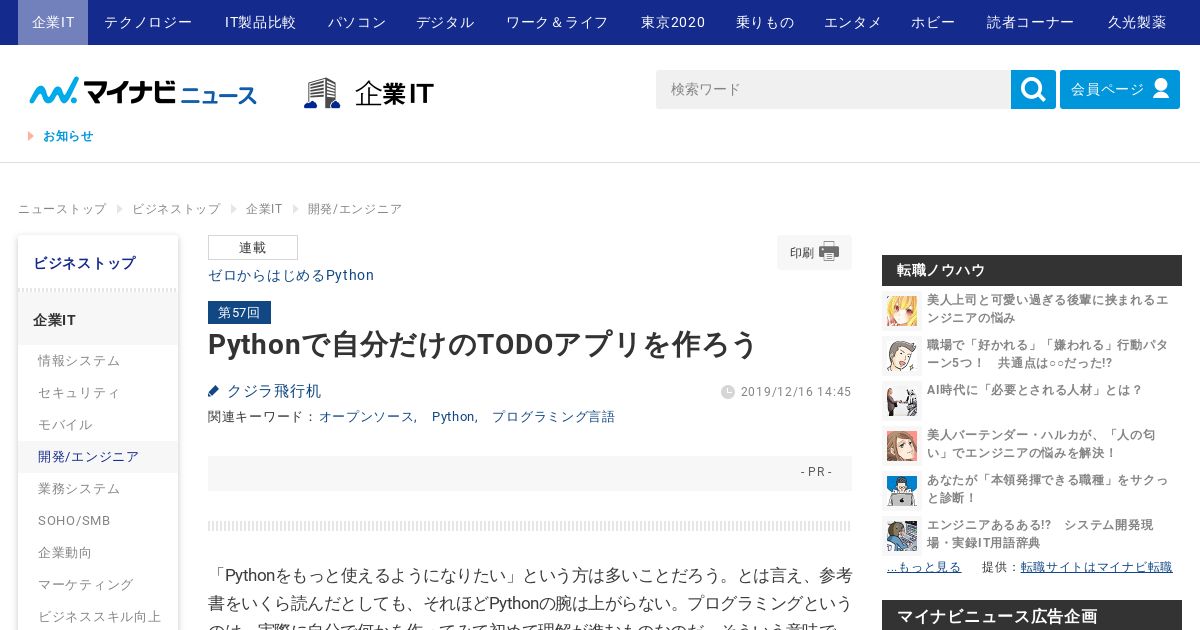
Task: Click thumbnail for 美人上司と可愛い過ぎる後輩 article
Action: (x=901, y=310)
